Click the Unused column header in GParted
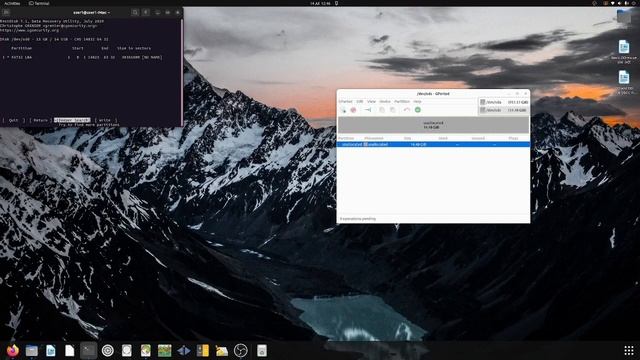The height and width of the screenshot is (360, 640). 478,138
